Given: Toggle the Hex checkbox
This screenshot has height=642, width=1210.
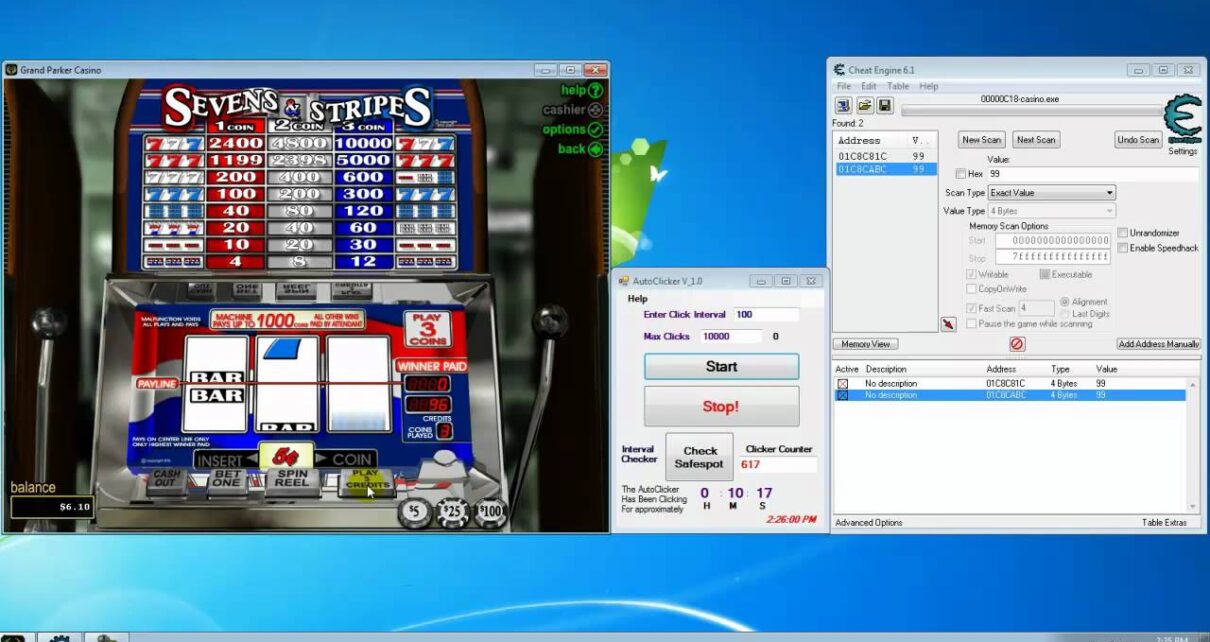Looking at the screenshot, I should [x=961, y=174].
